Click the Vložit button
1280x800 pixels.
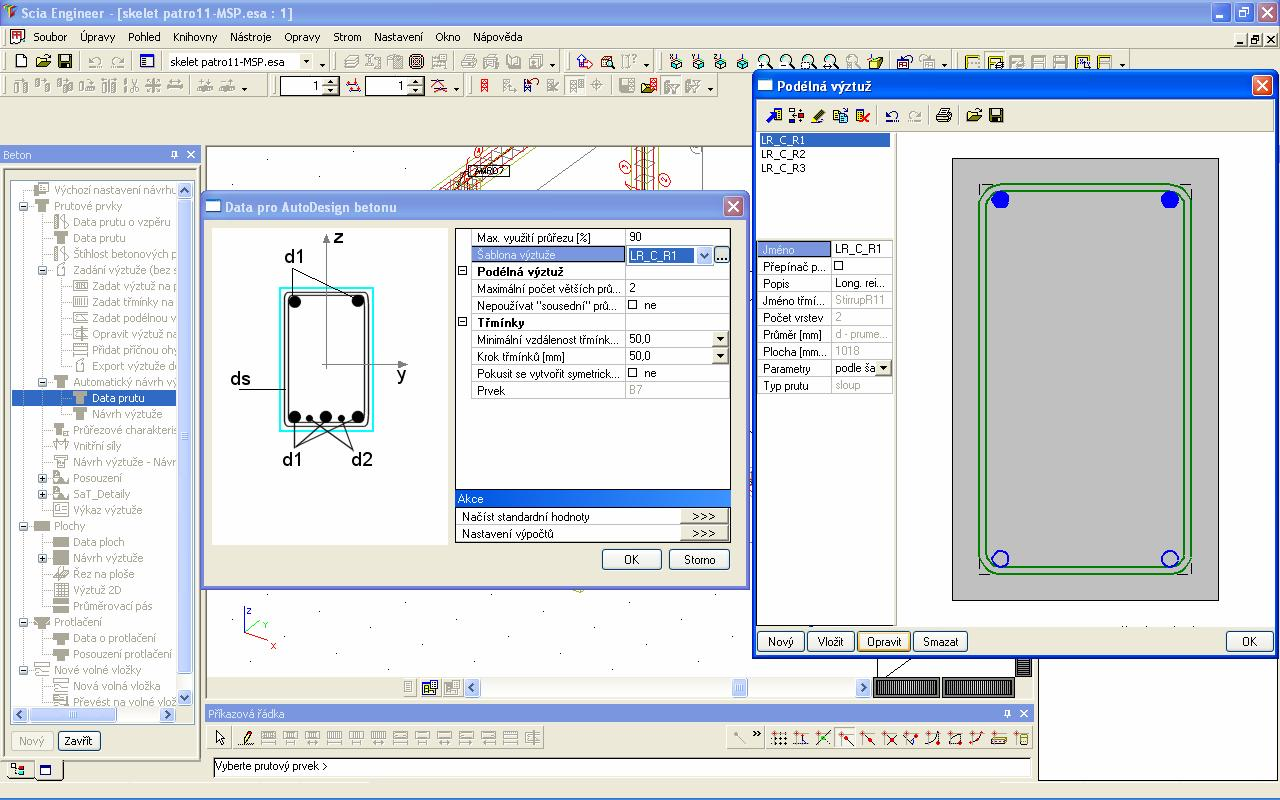click(x=831, y=642)
